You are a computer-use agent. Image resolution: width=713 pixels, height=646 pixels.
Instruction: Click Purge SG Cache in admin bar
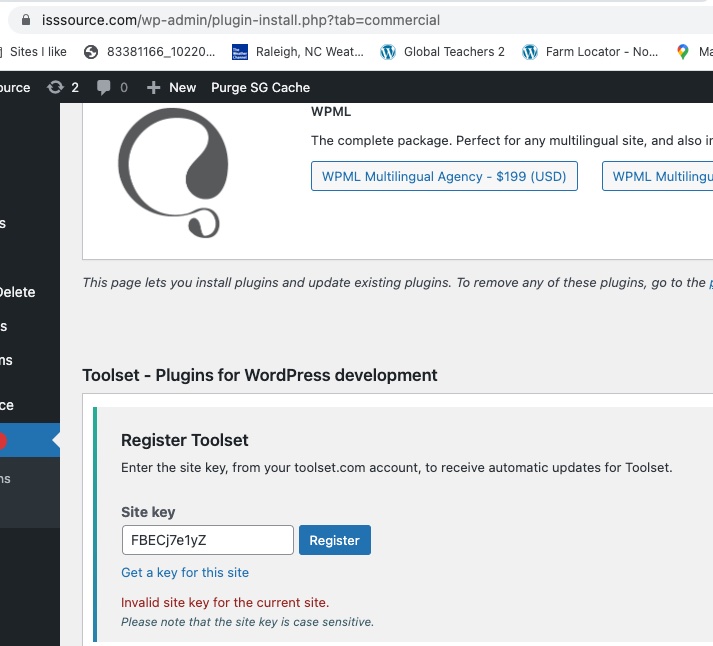261,87
